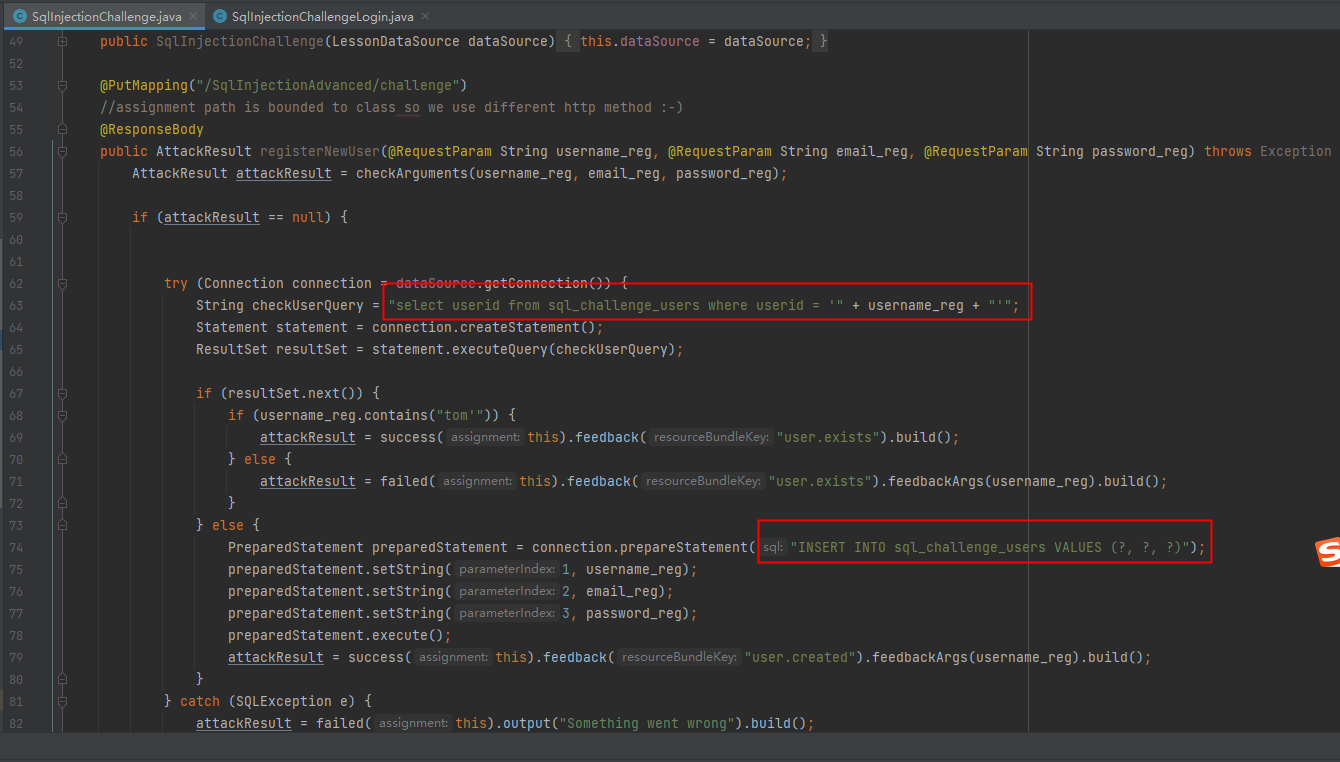Screen dimensions: 1340x762
Task: Click line number 74 in the gutter
Action: (15, 547)
